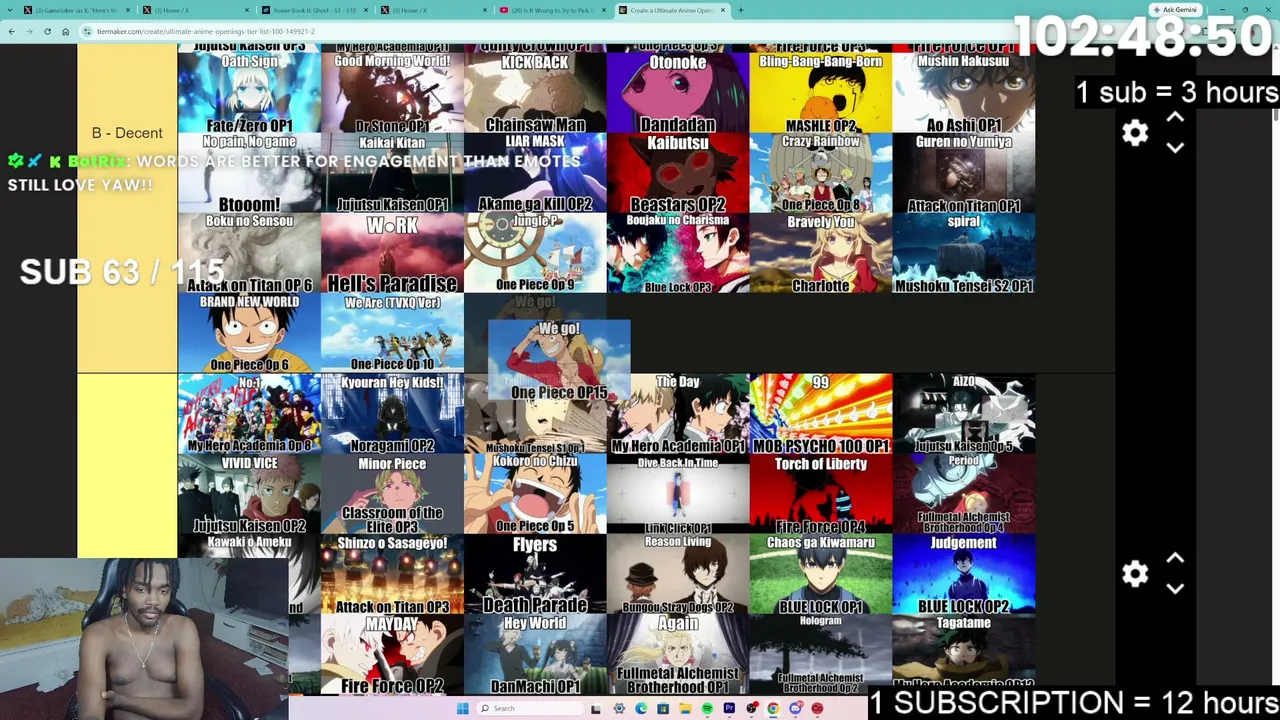Select the Beastars OP2 Kaibutsu thumbnail
Image resolution: width=1280 pixels, height=720 pixels.
click(x=678, y=173)
